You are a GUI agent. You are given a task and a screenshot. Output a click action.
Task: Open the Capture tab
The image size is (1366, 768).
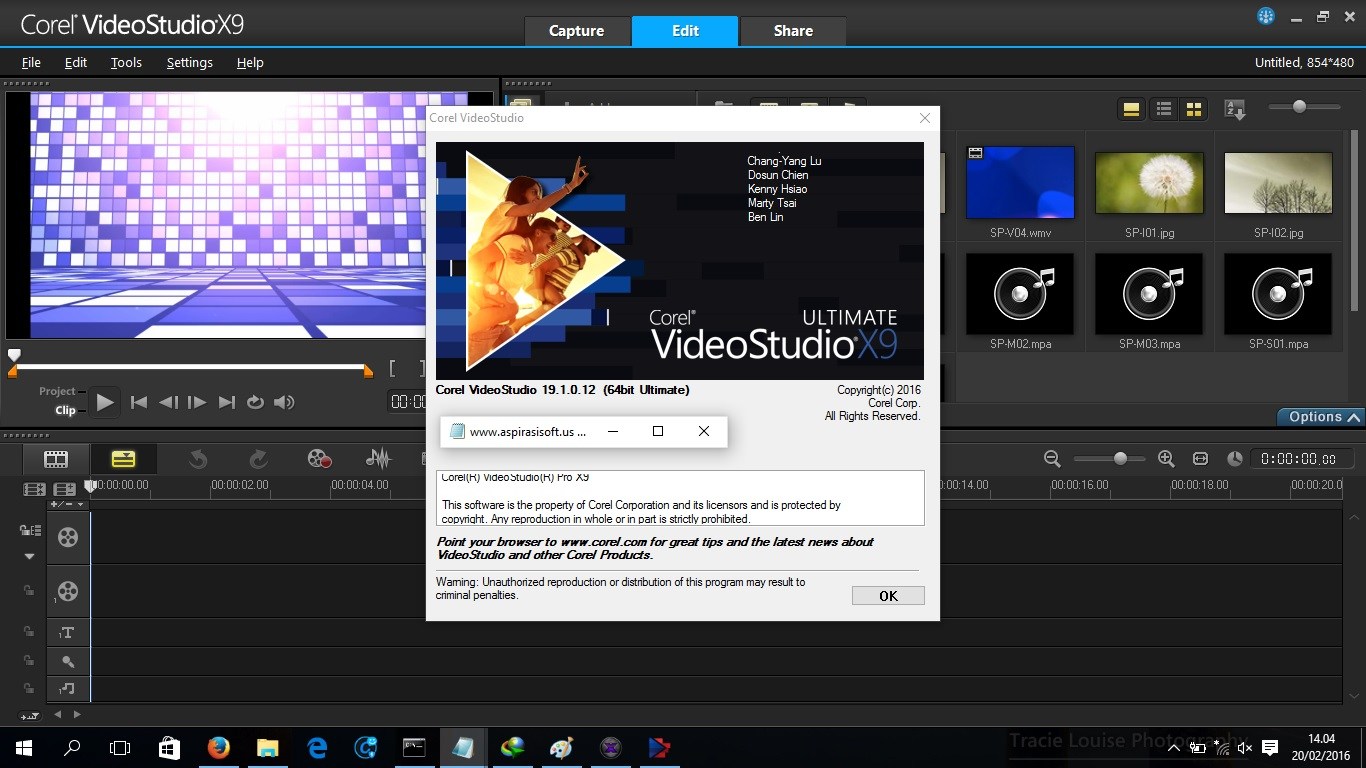(577, 31)
